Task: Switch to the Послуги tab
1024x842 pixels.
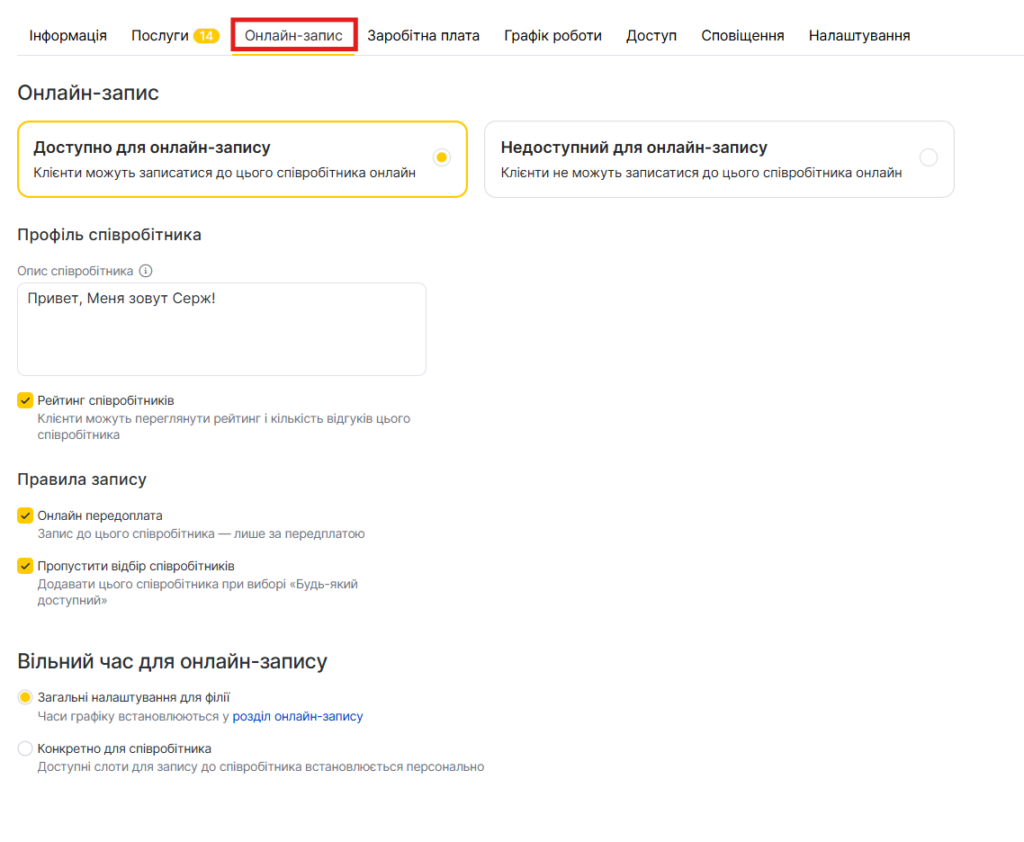Action: tap(160, 36)
